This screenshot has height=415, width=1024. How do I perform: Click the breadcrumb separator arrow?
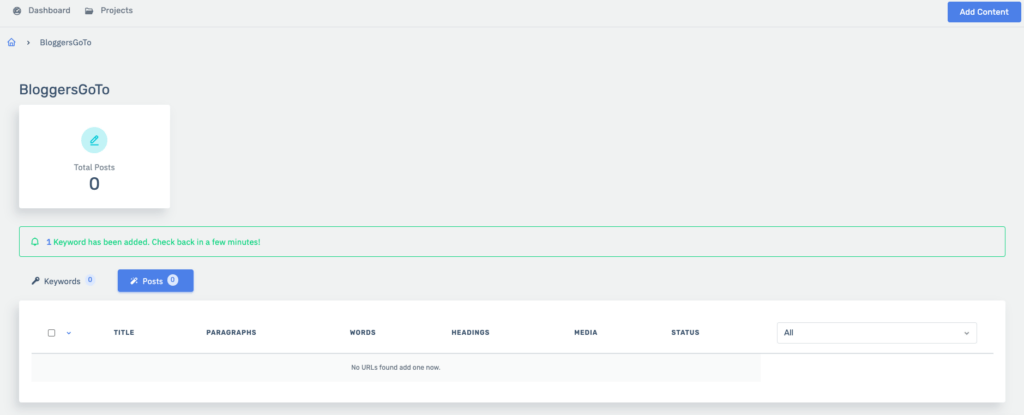[28, 42]
